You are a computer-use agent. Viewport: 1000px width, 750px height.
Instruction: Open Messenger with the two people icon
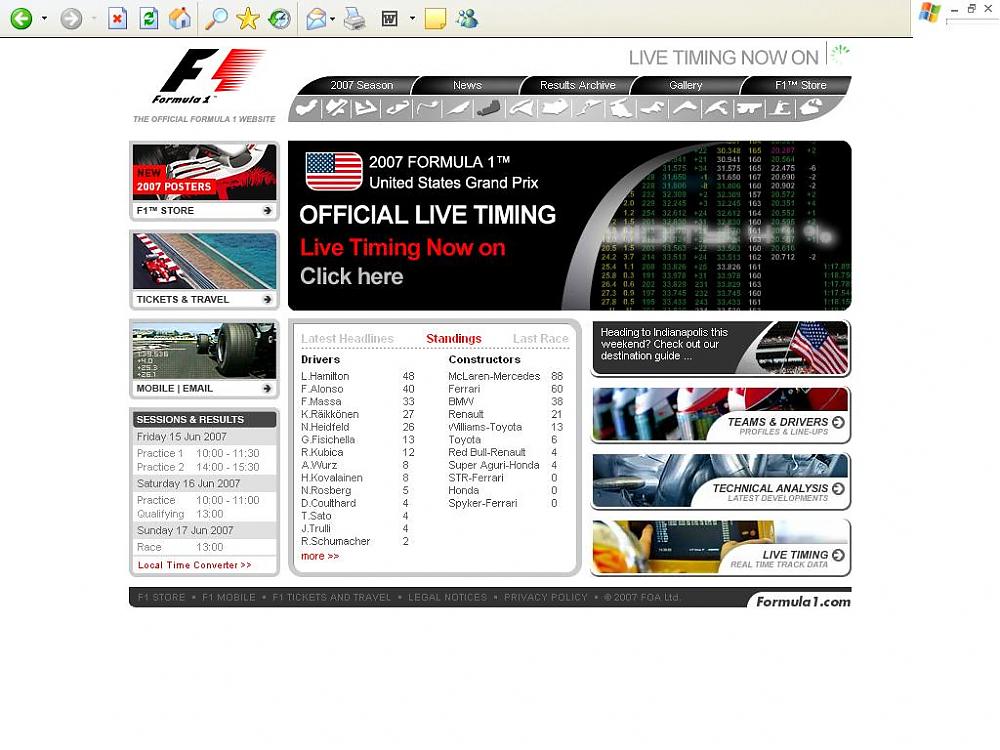(467, 18)
